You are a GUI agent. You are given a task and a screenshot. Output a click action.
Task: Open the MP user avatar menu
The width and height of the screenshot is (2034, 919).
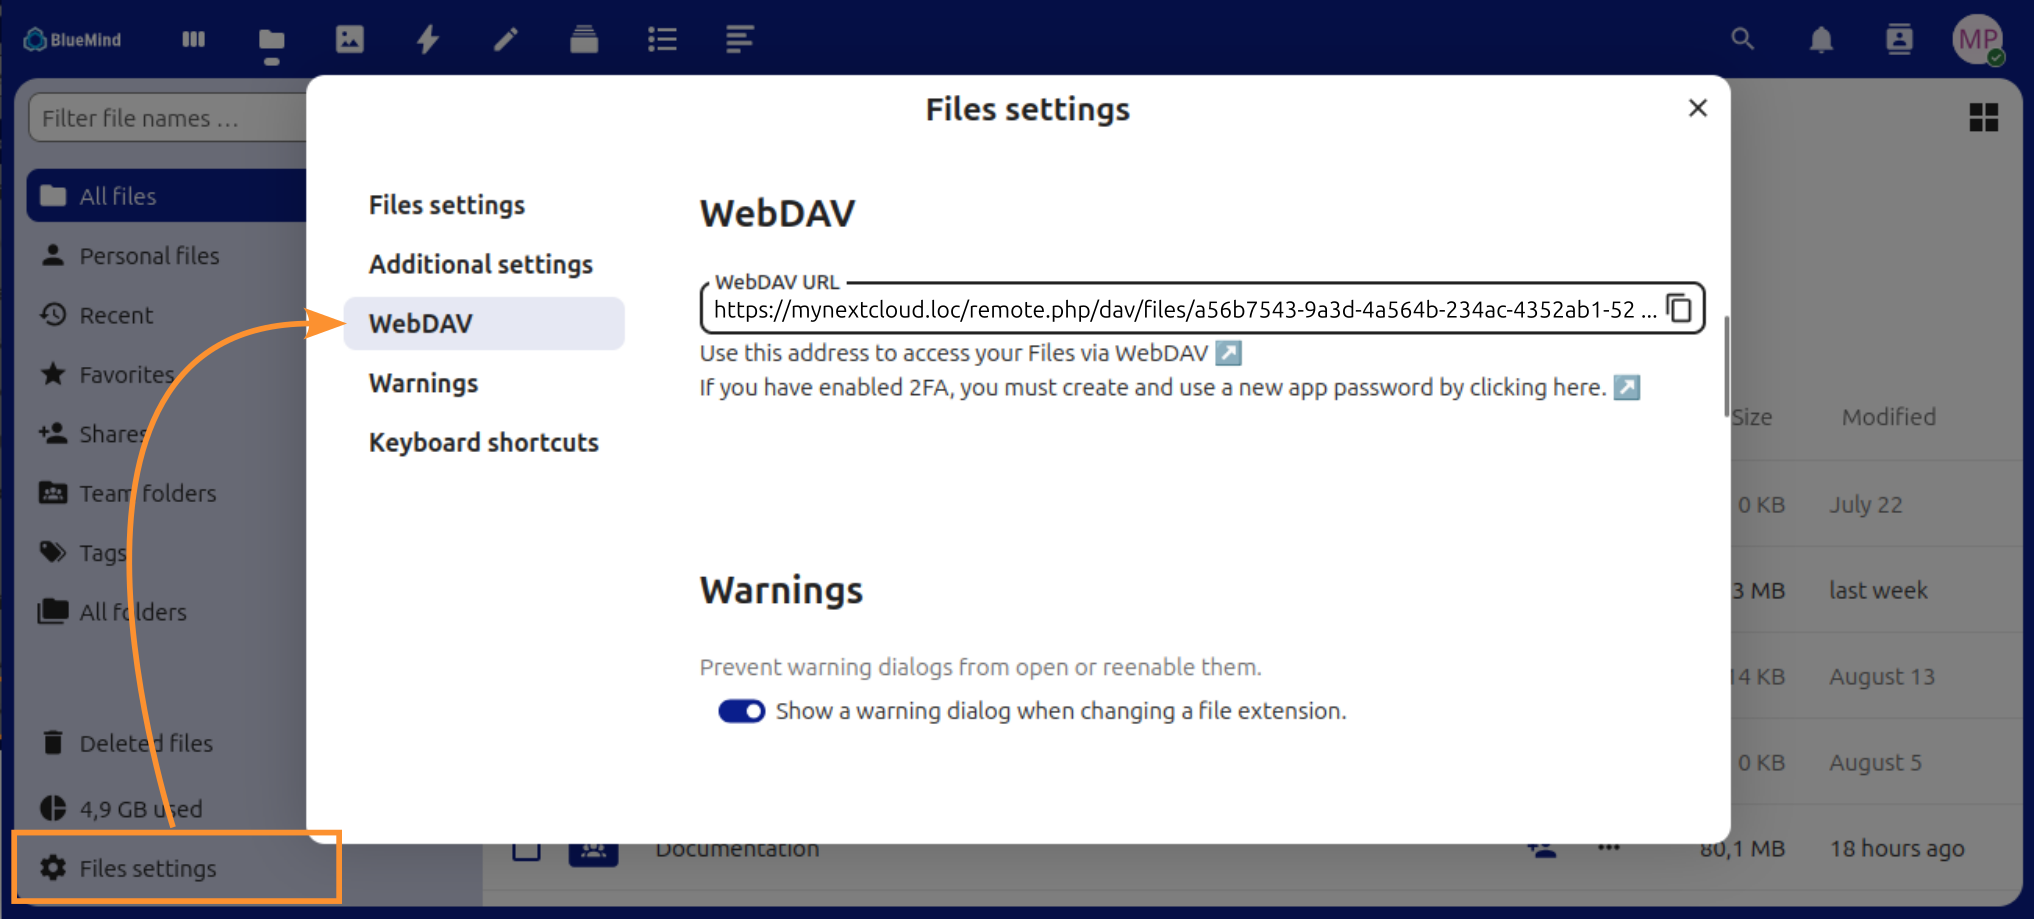(x=1977, y=40)
